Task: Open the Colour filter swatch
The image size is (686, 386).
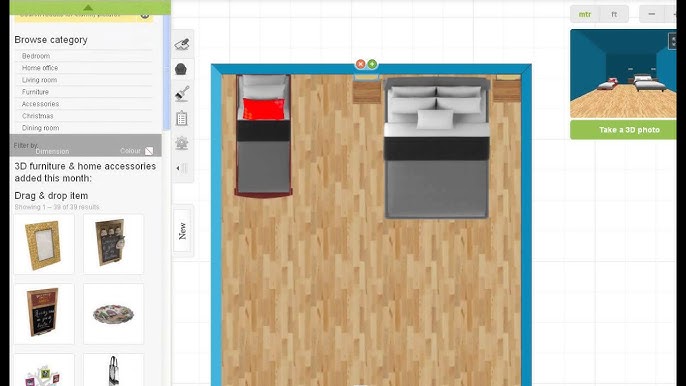Action: (x=149, y=151)
